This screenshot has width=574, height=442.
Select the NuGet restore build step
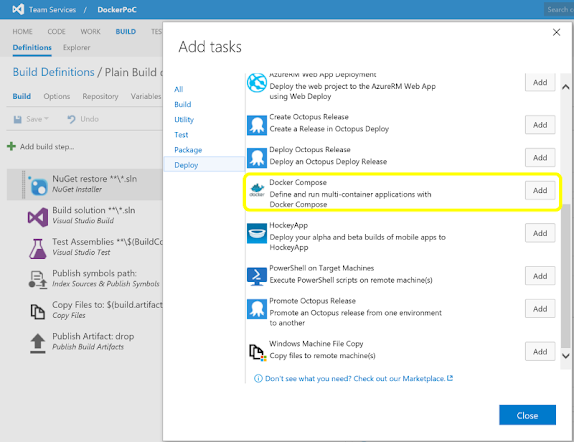[x=85, y=184]
